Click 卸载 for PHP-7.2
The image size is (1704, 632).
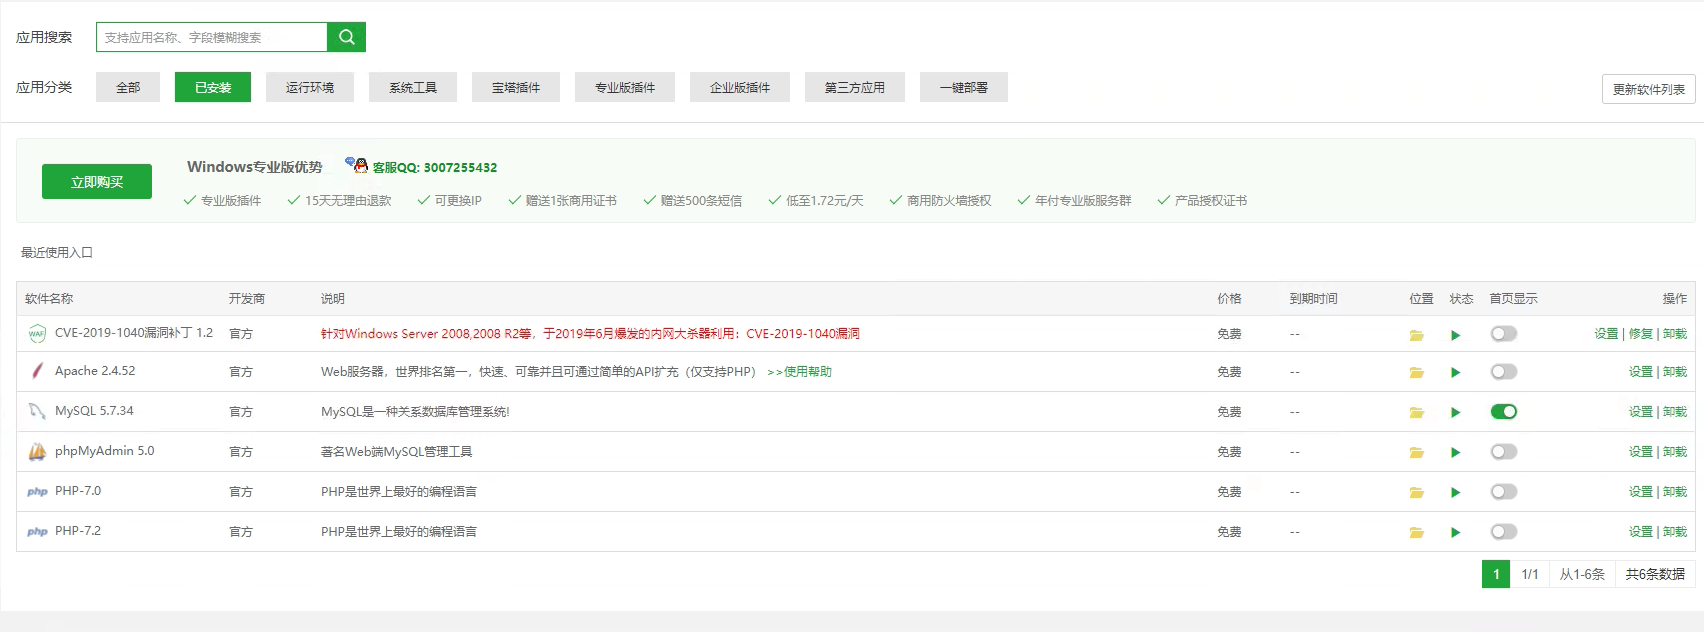(x=1675, y=532)
